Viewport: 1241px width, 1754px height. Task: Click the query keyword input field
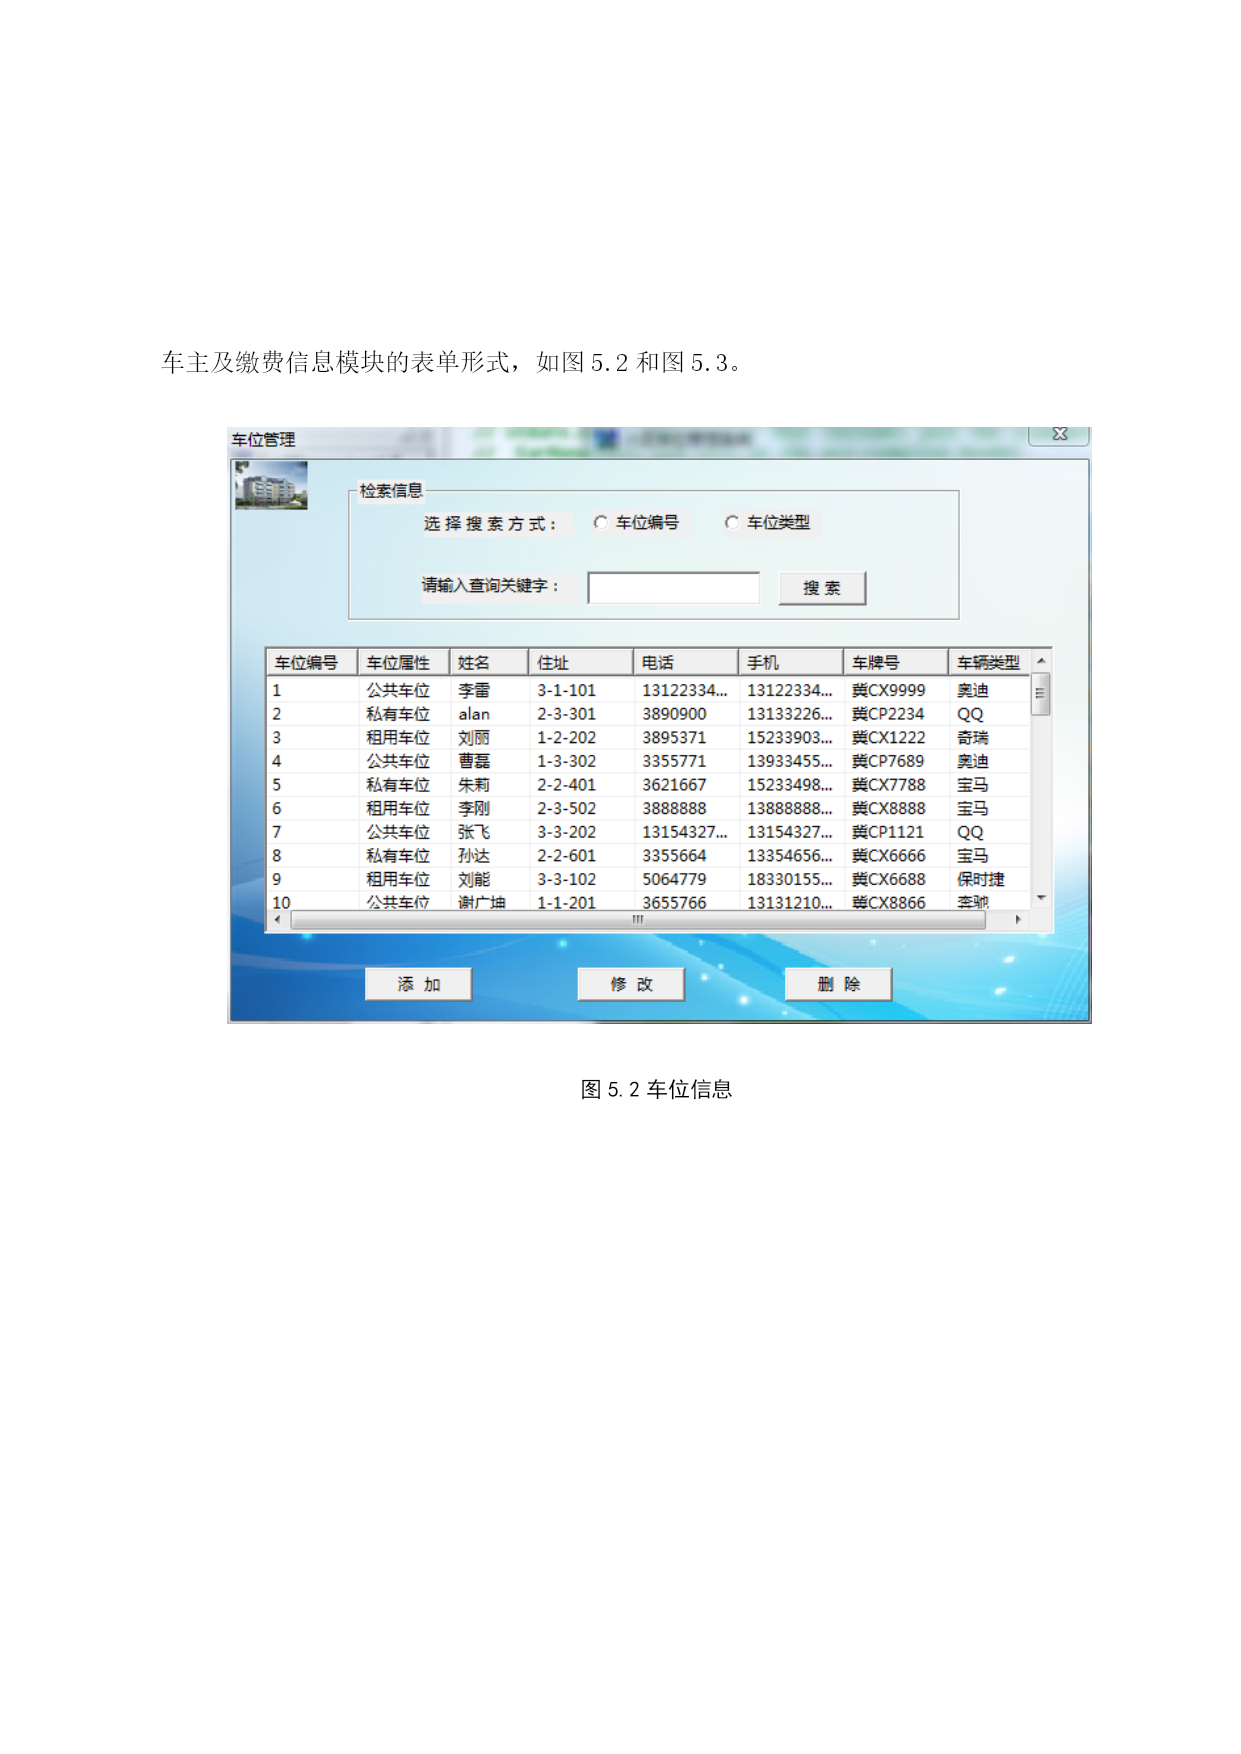click(673, 588)
